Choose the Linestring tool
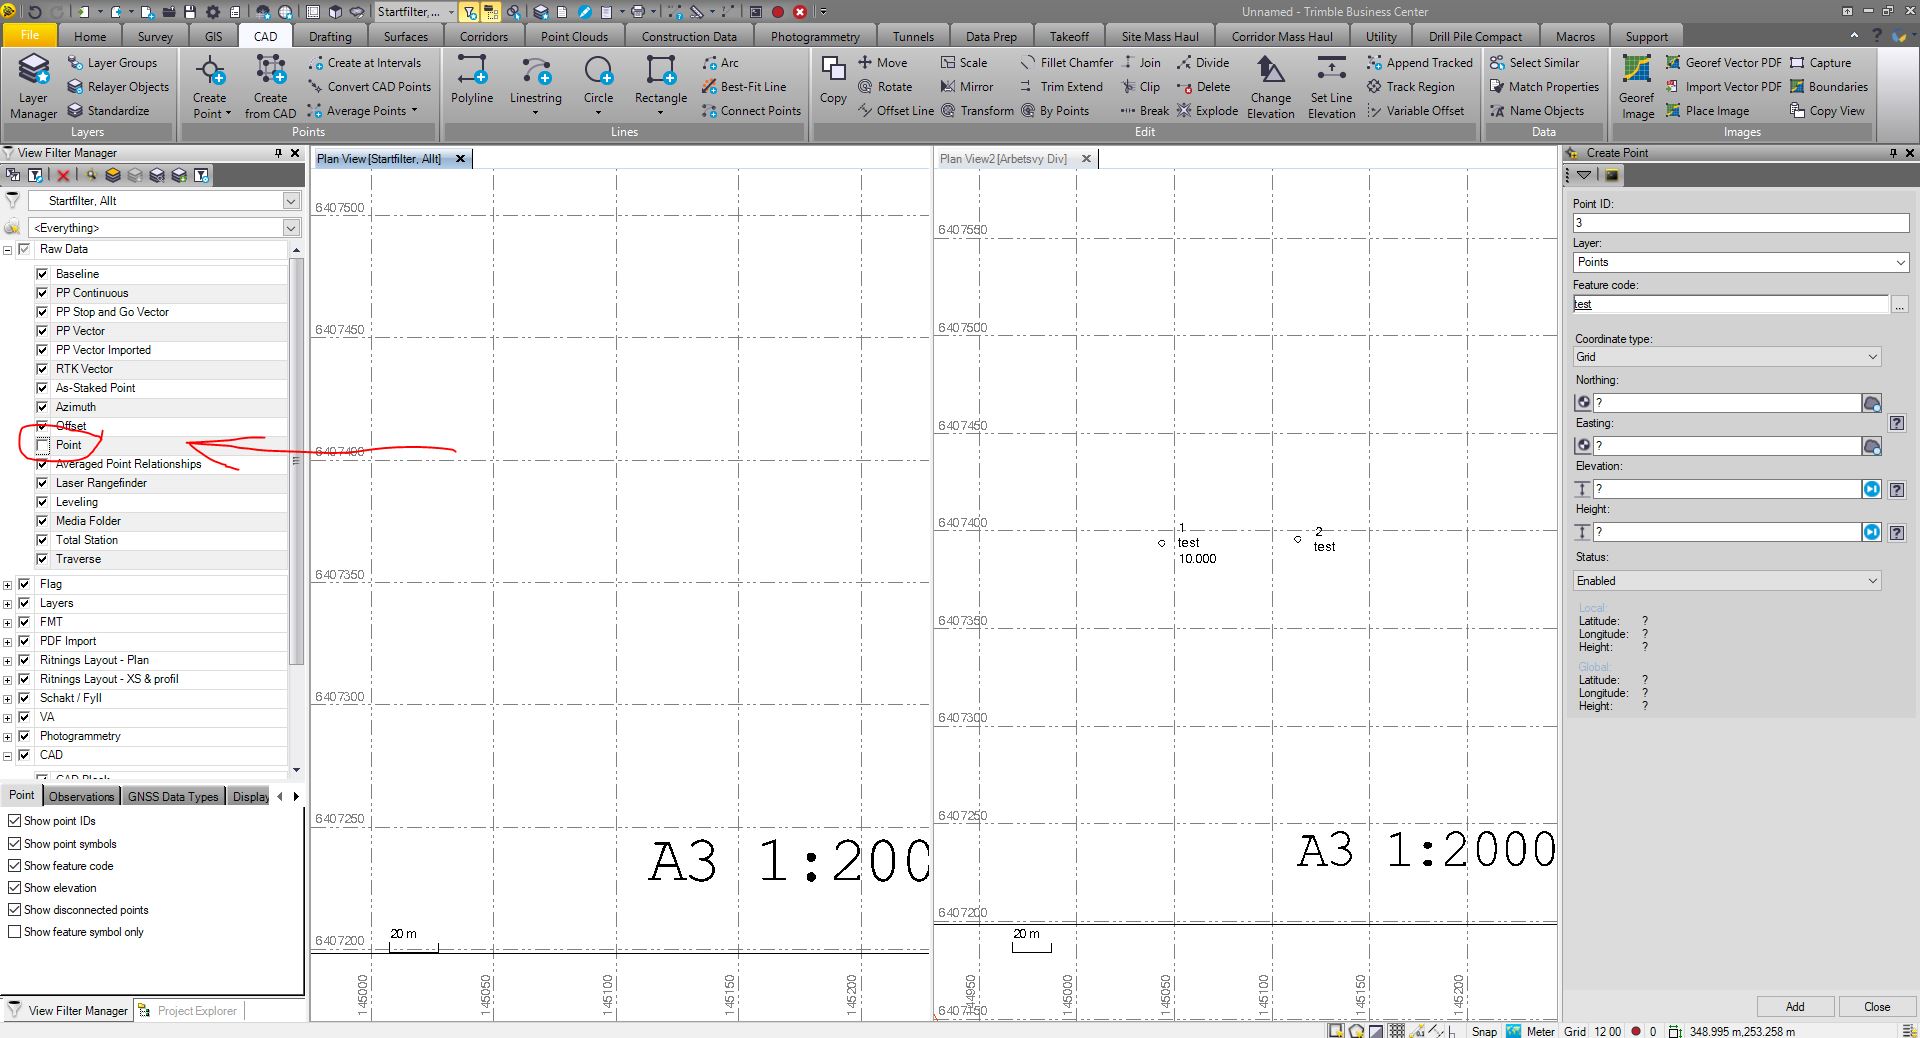This screenshot has width=1920, height=1038. coord(536,85)
